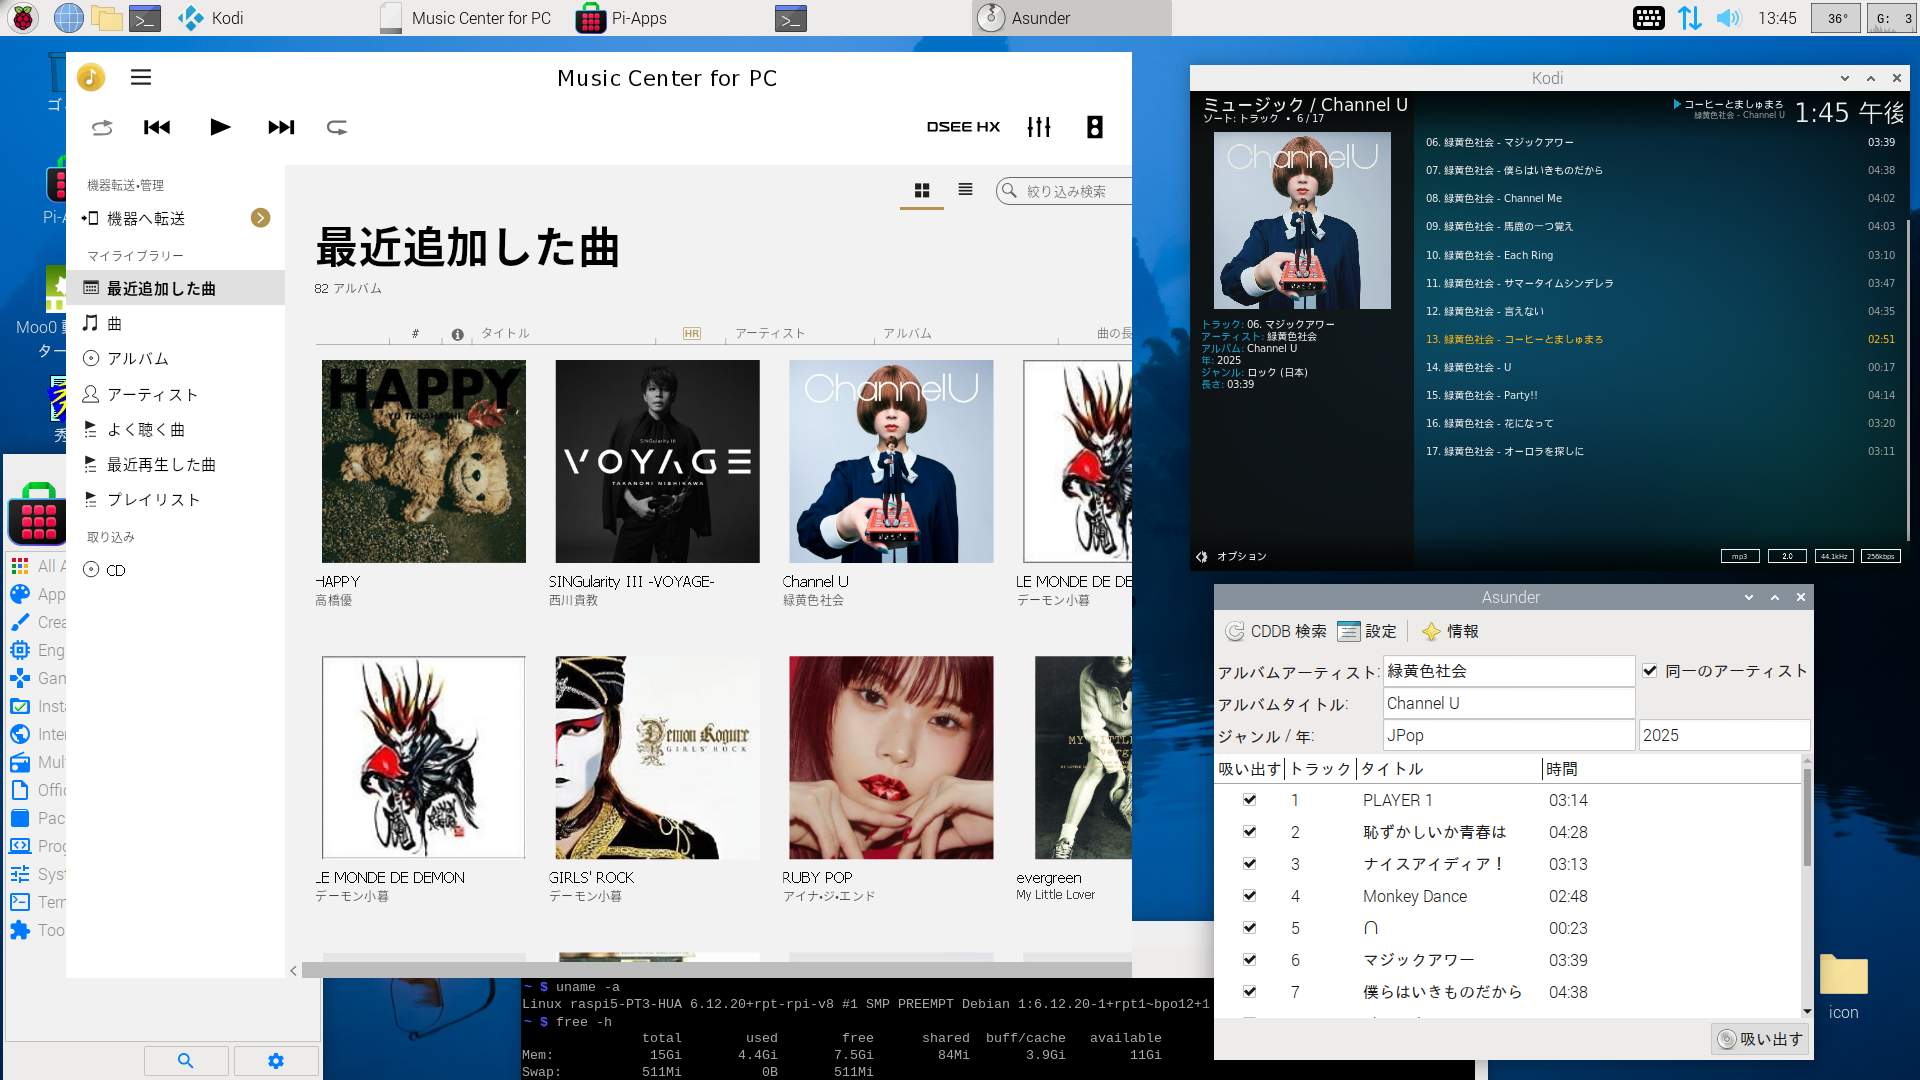Open the HAPPY album thumbnail

pos(424,461)
